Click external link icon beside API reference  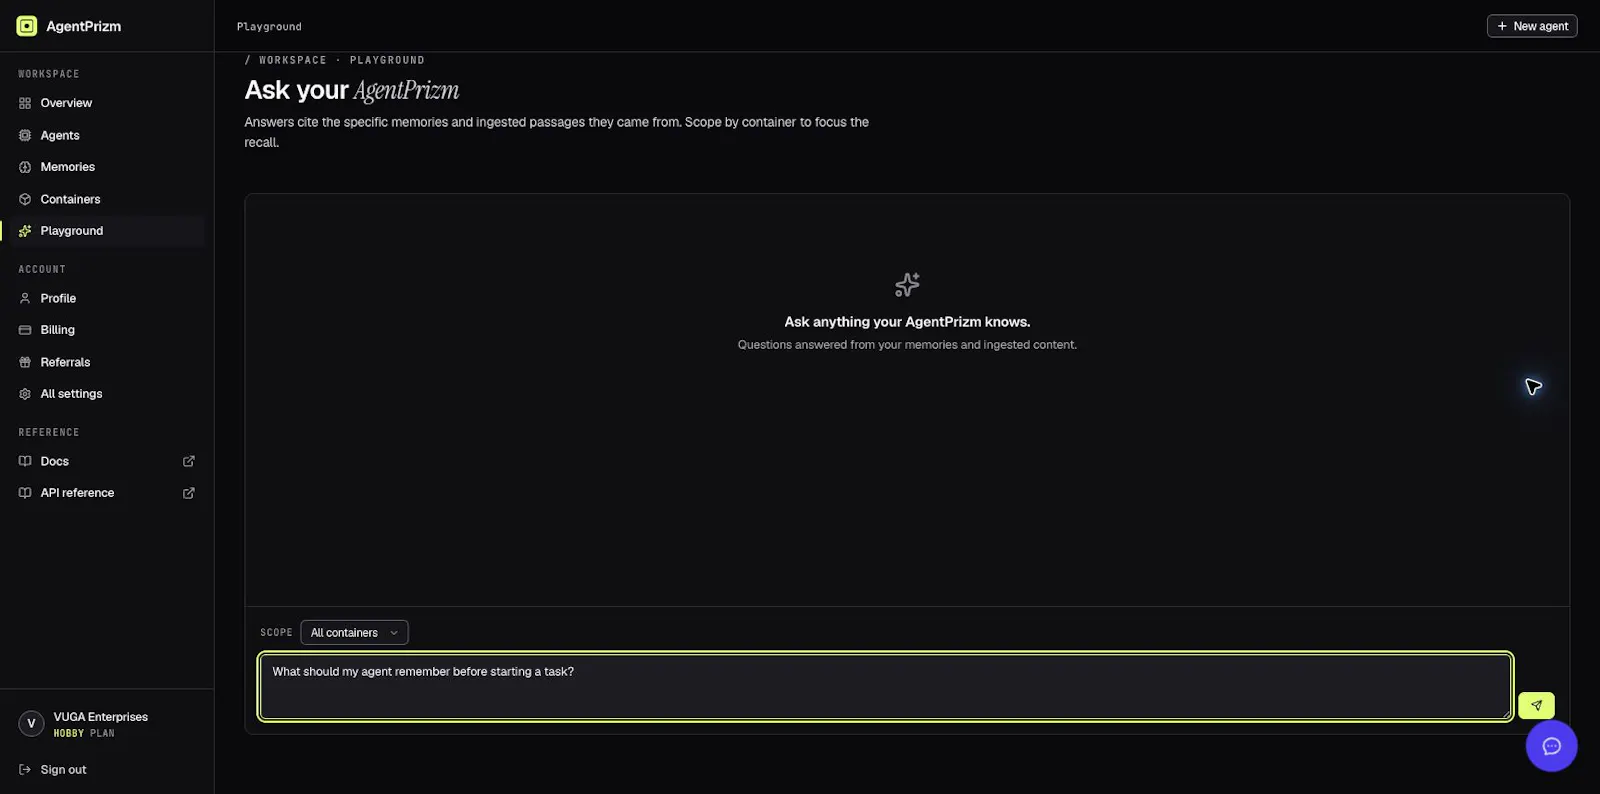coord(189,493)
